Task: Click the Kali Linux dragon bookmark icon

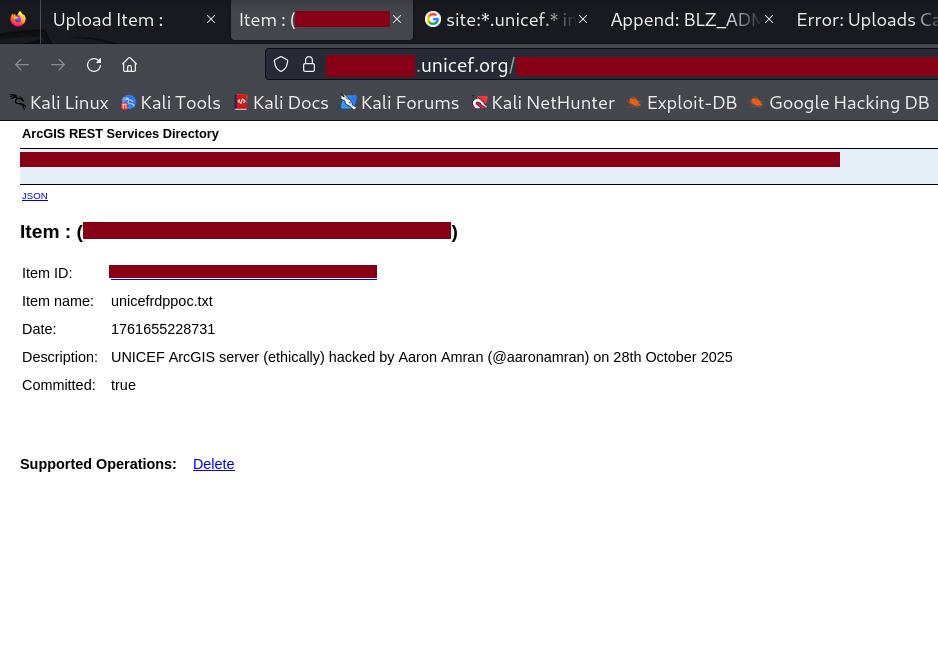Action: coord(14,101)
